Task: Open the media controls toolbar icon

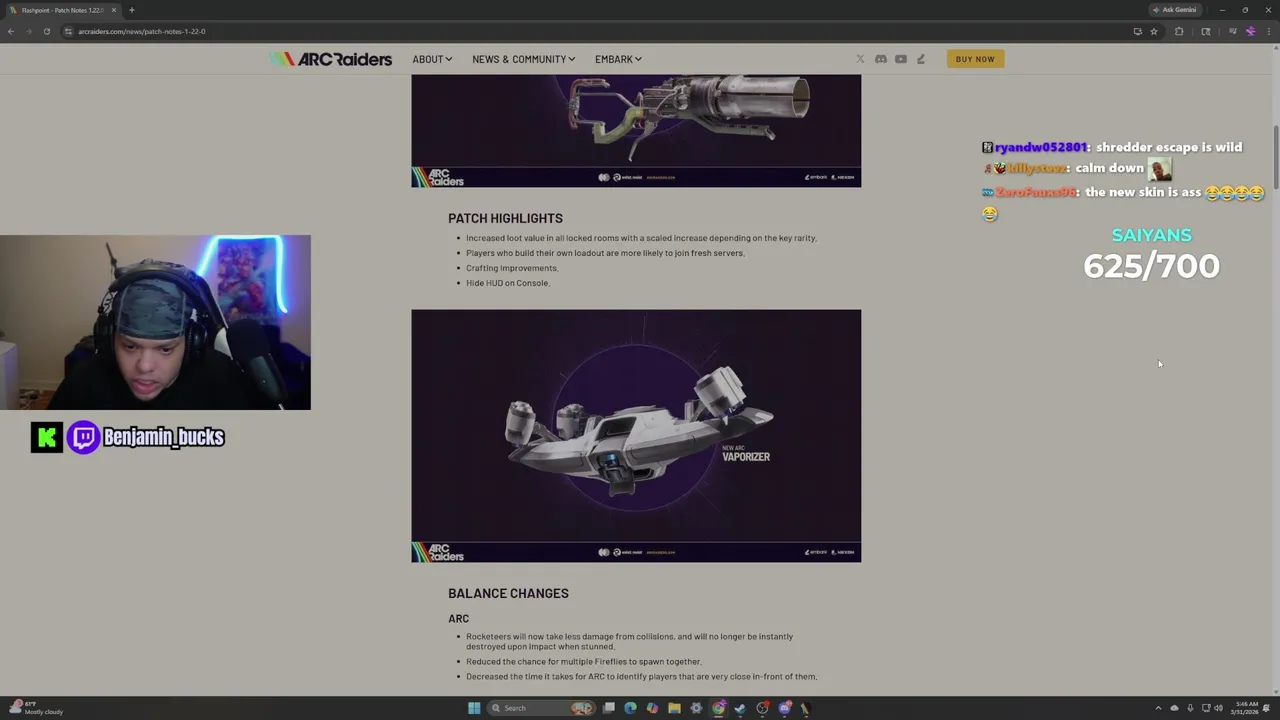Action: click(1233, 31)
